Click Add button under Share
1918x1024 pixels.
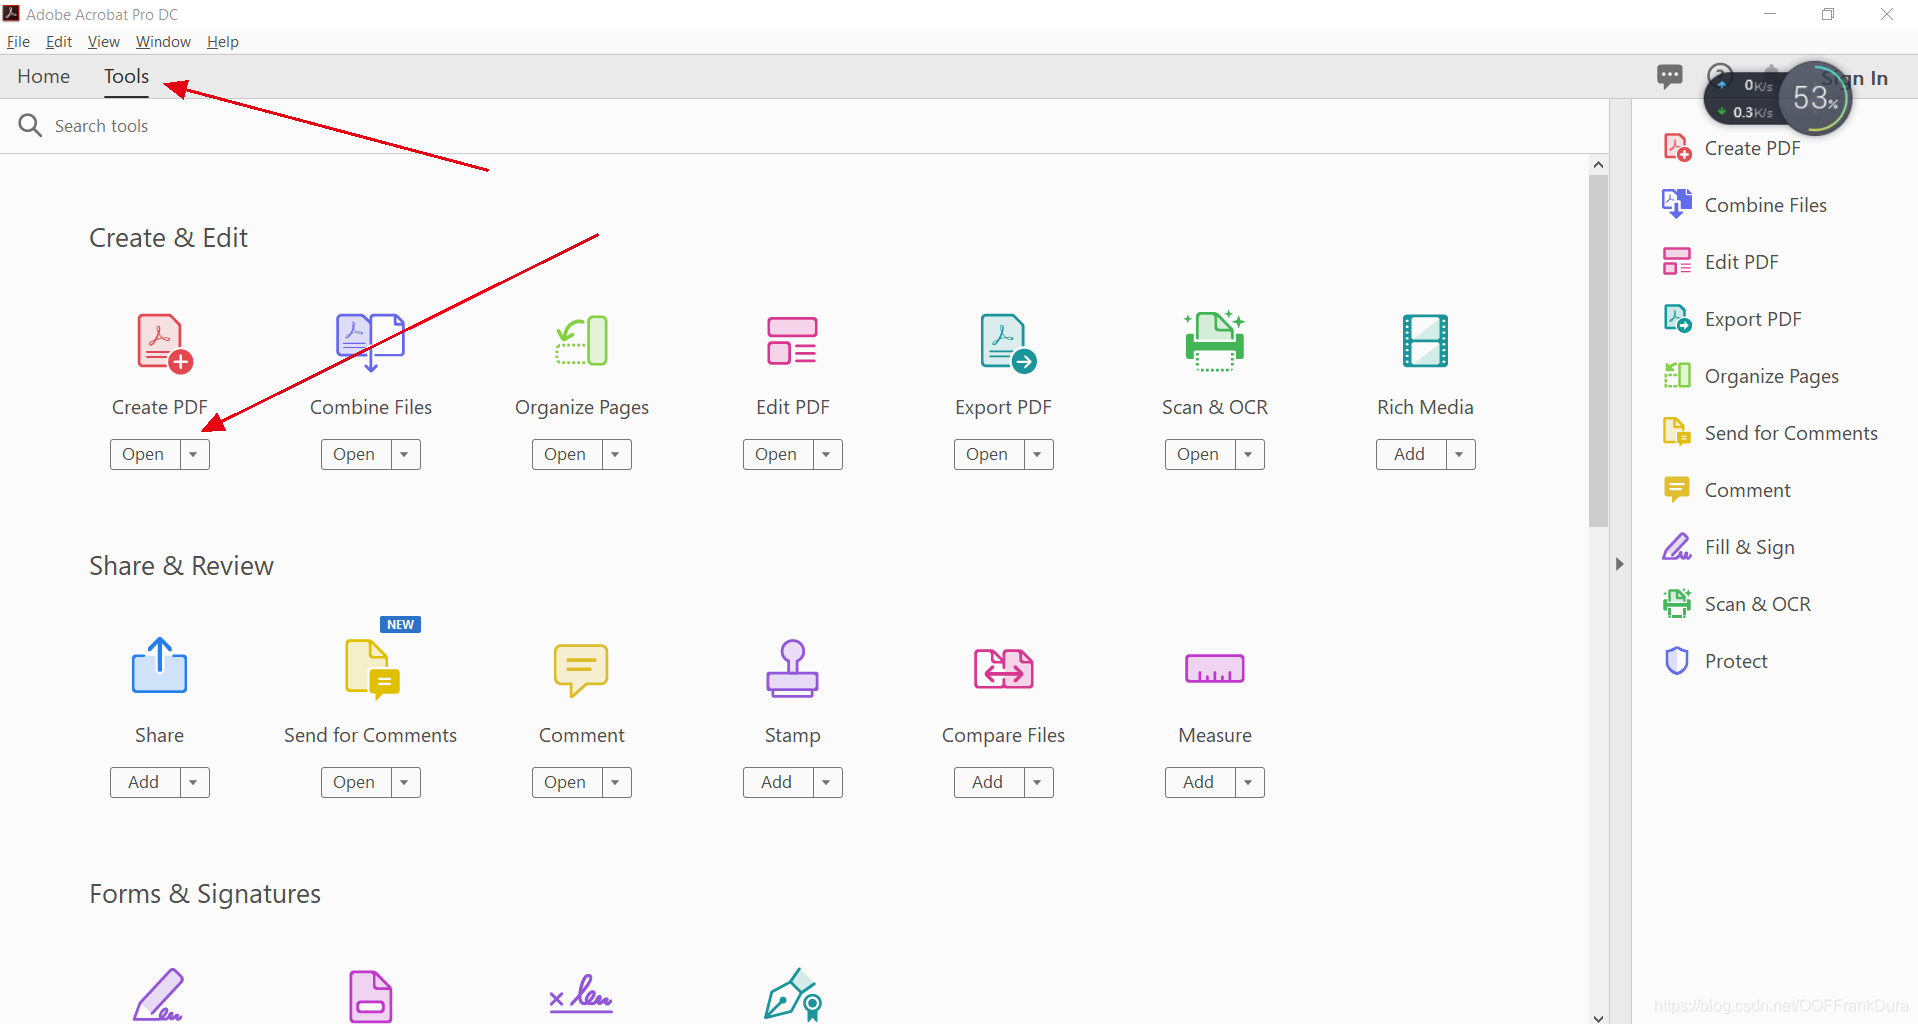[144, 782]
